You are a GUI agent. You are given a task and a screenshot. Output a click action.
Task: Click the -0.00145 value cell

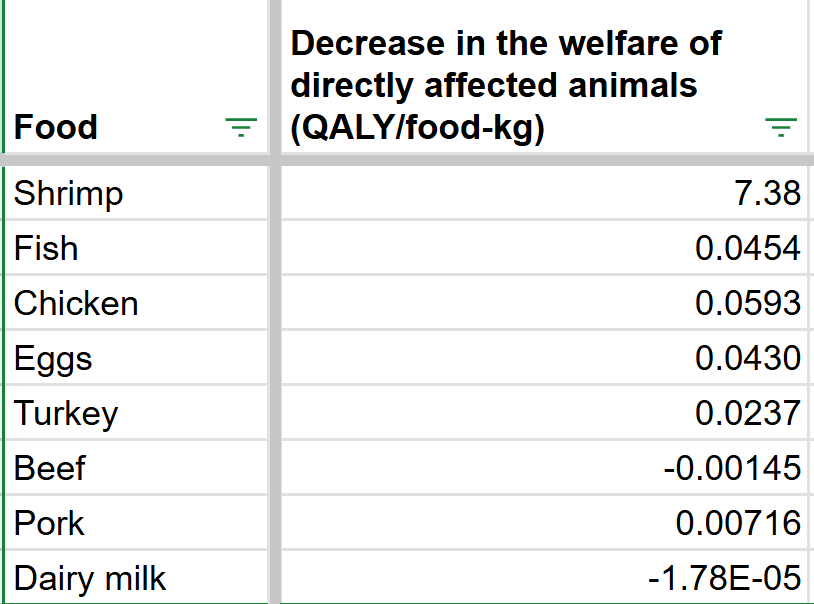pos(545,468)
